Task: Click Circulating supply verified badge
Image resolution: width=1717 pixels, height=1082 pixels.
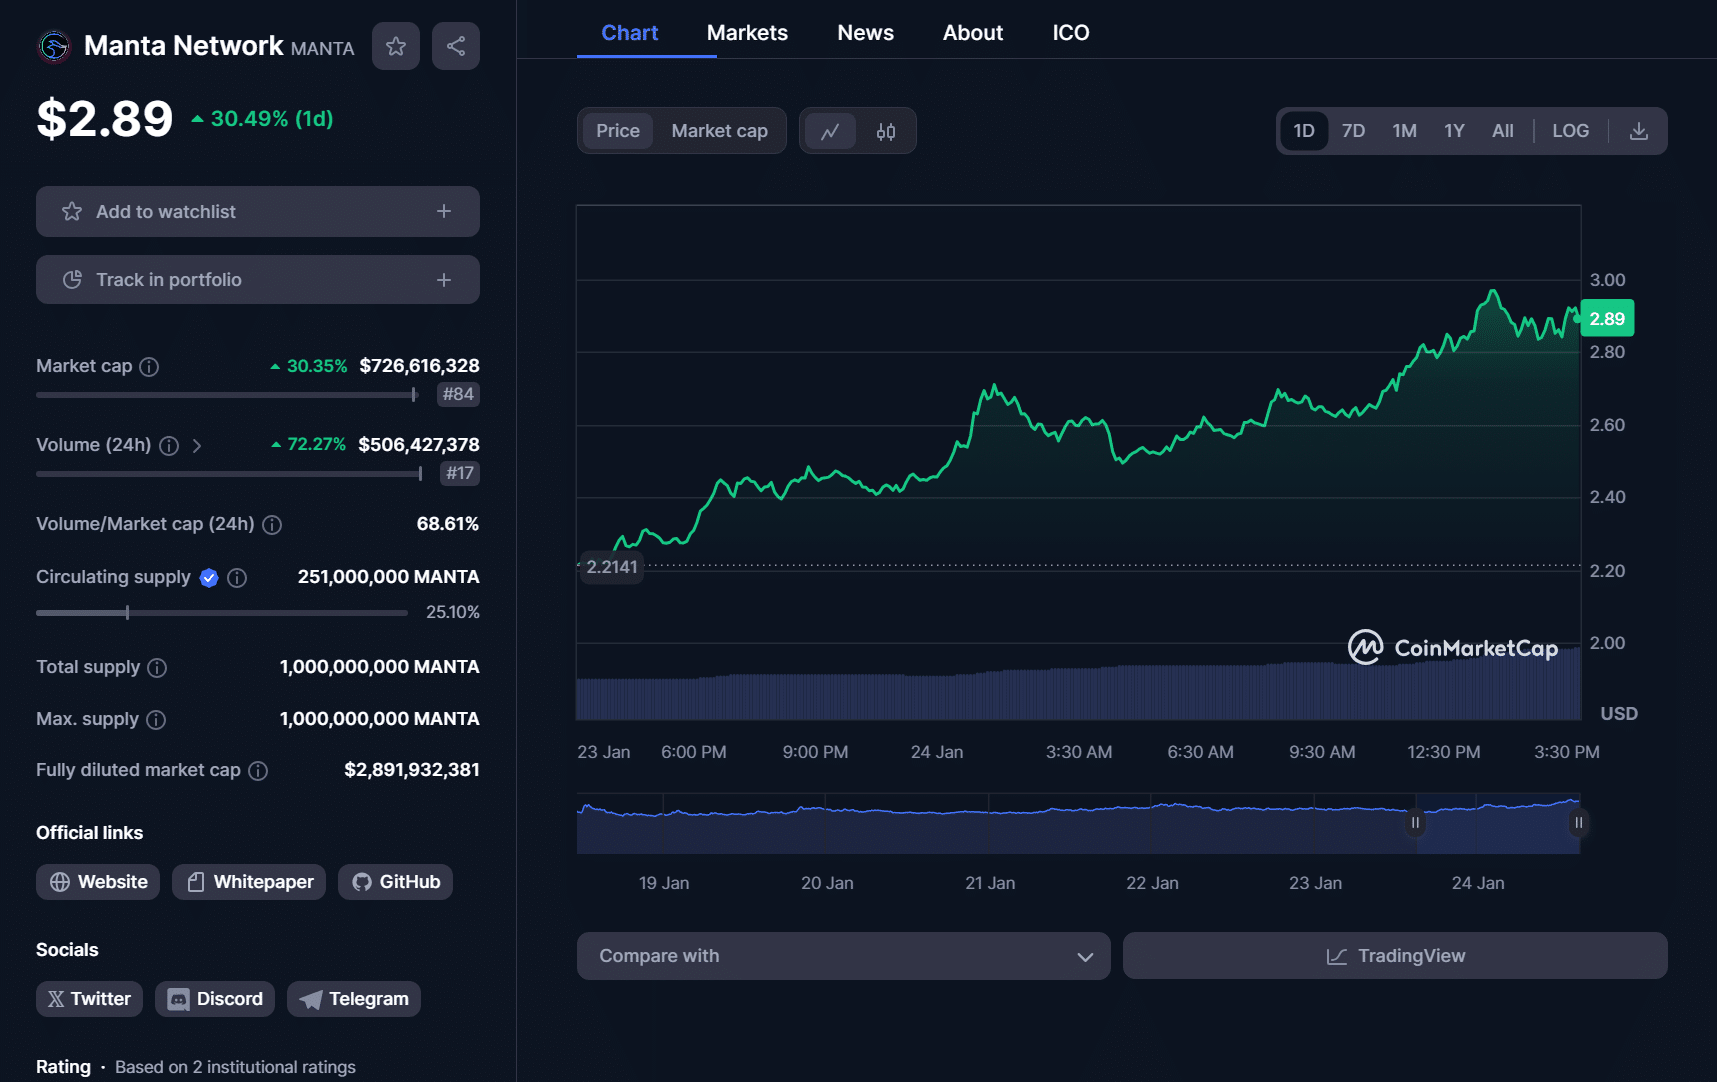Action: click(x=209, y=578)
